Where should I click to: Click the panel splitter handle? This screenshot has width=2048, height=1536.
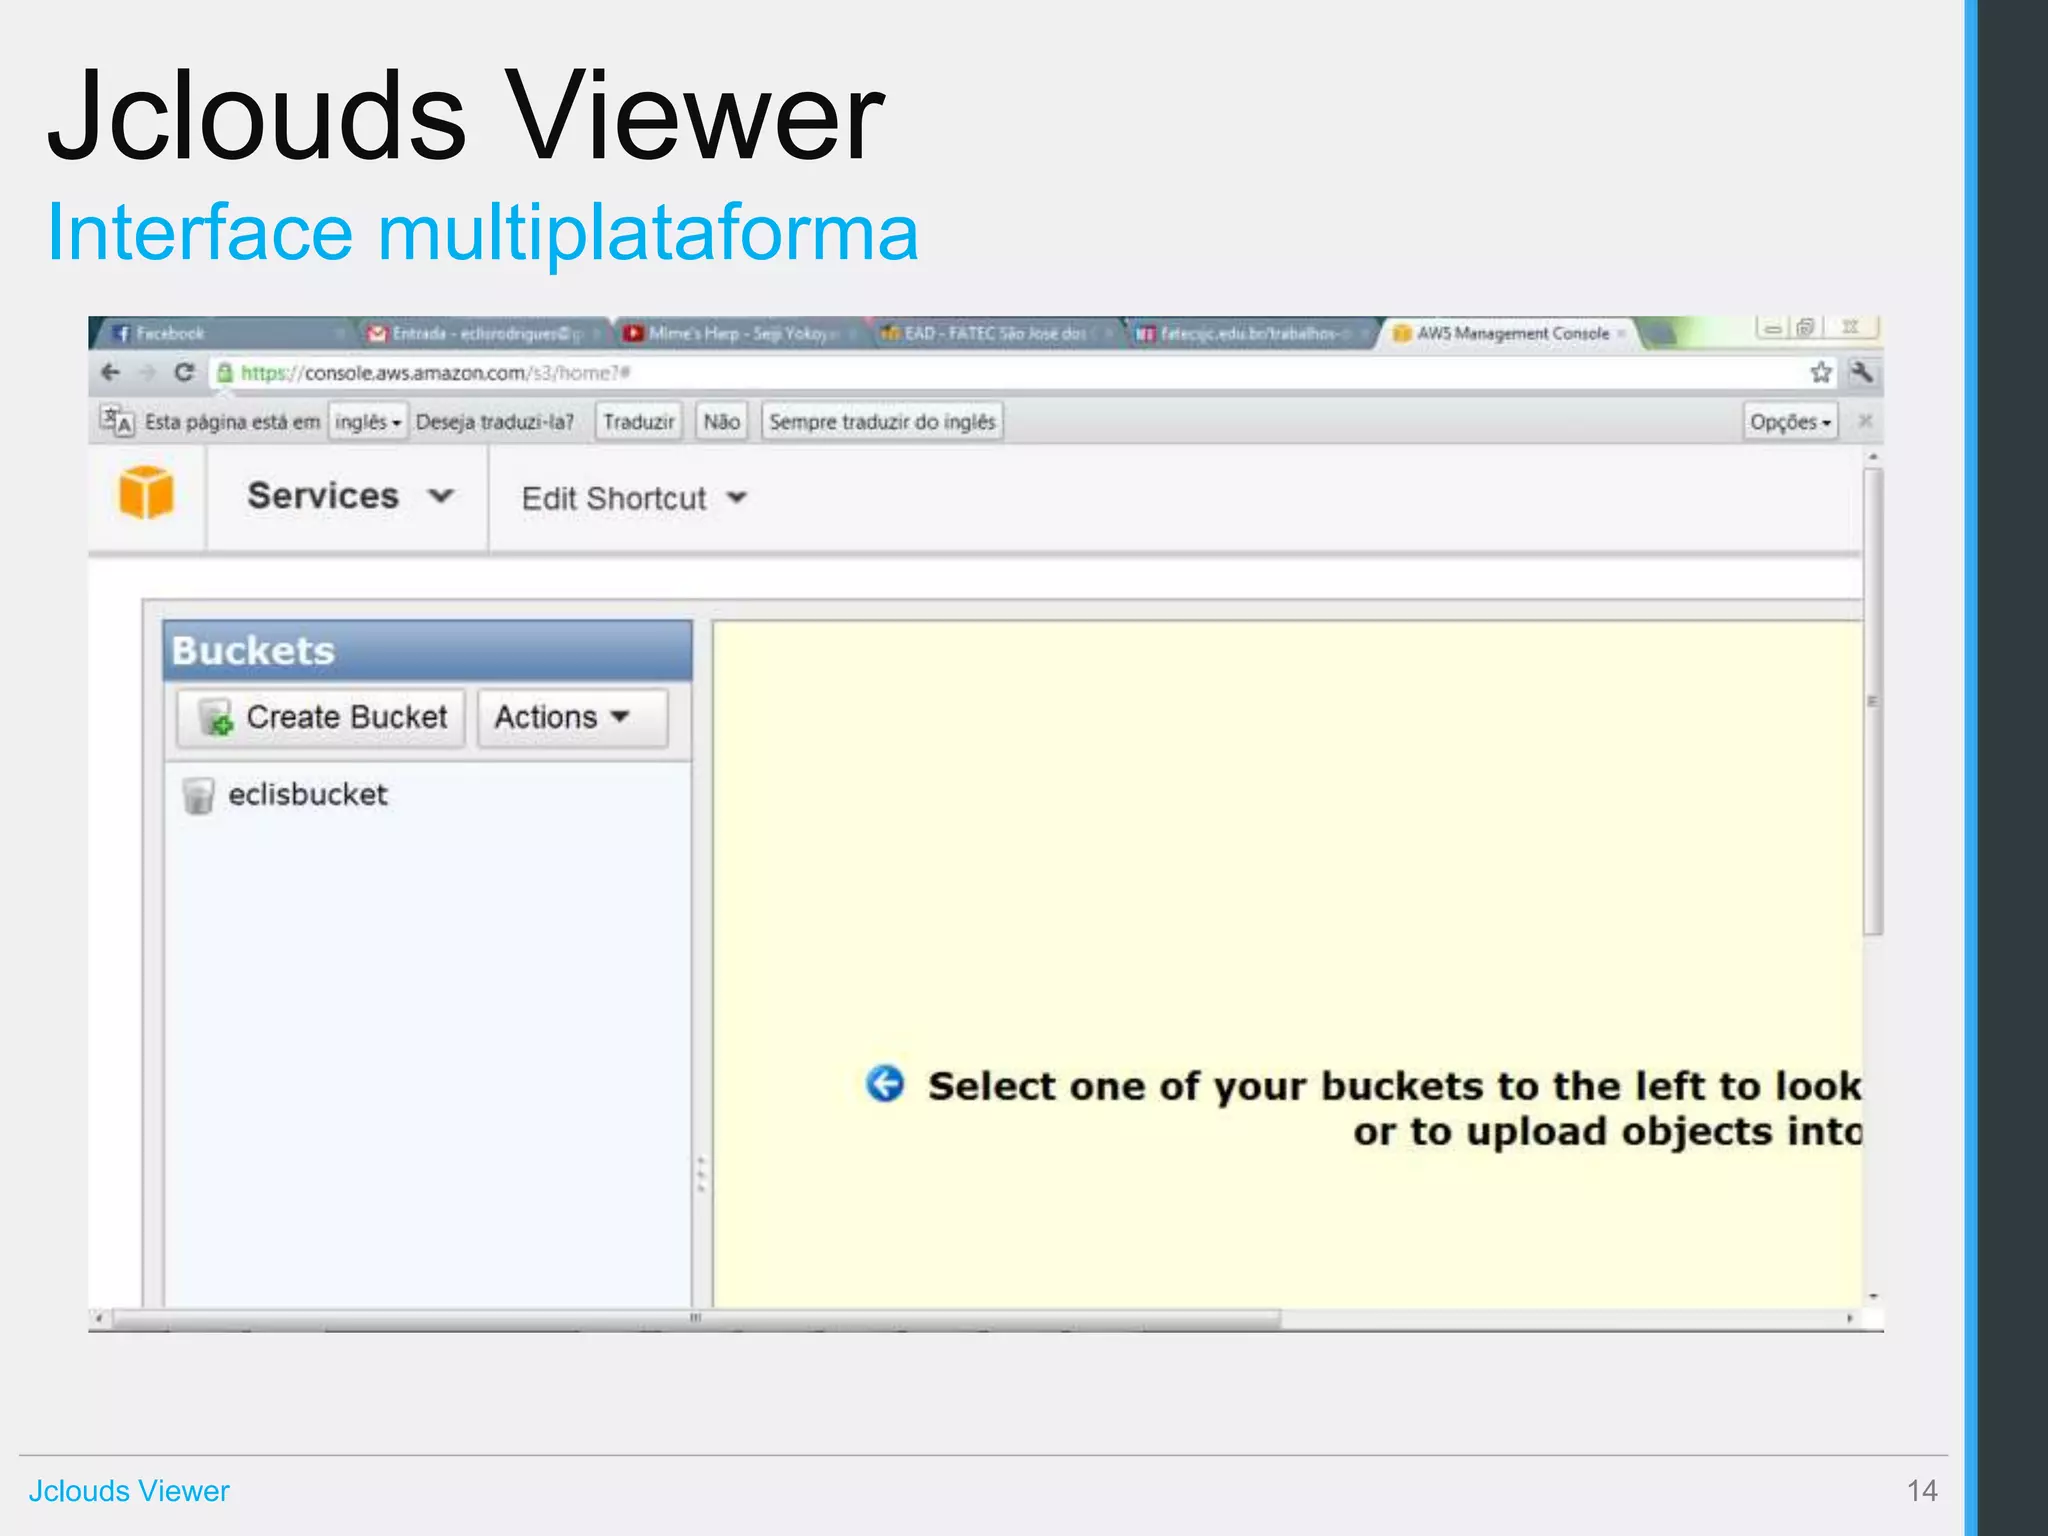(702, 1175)
